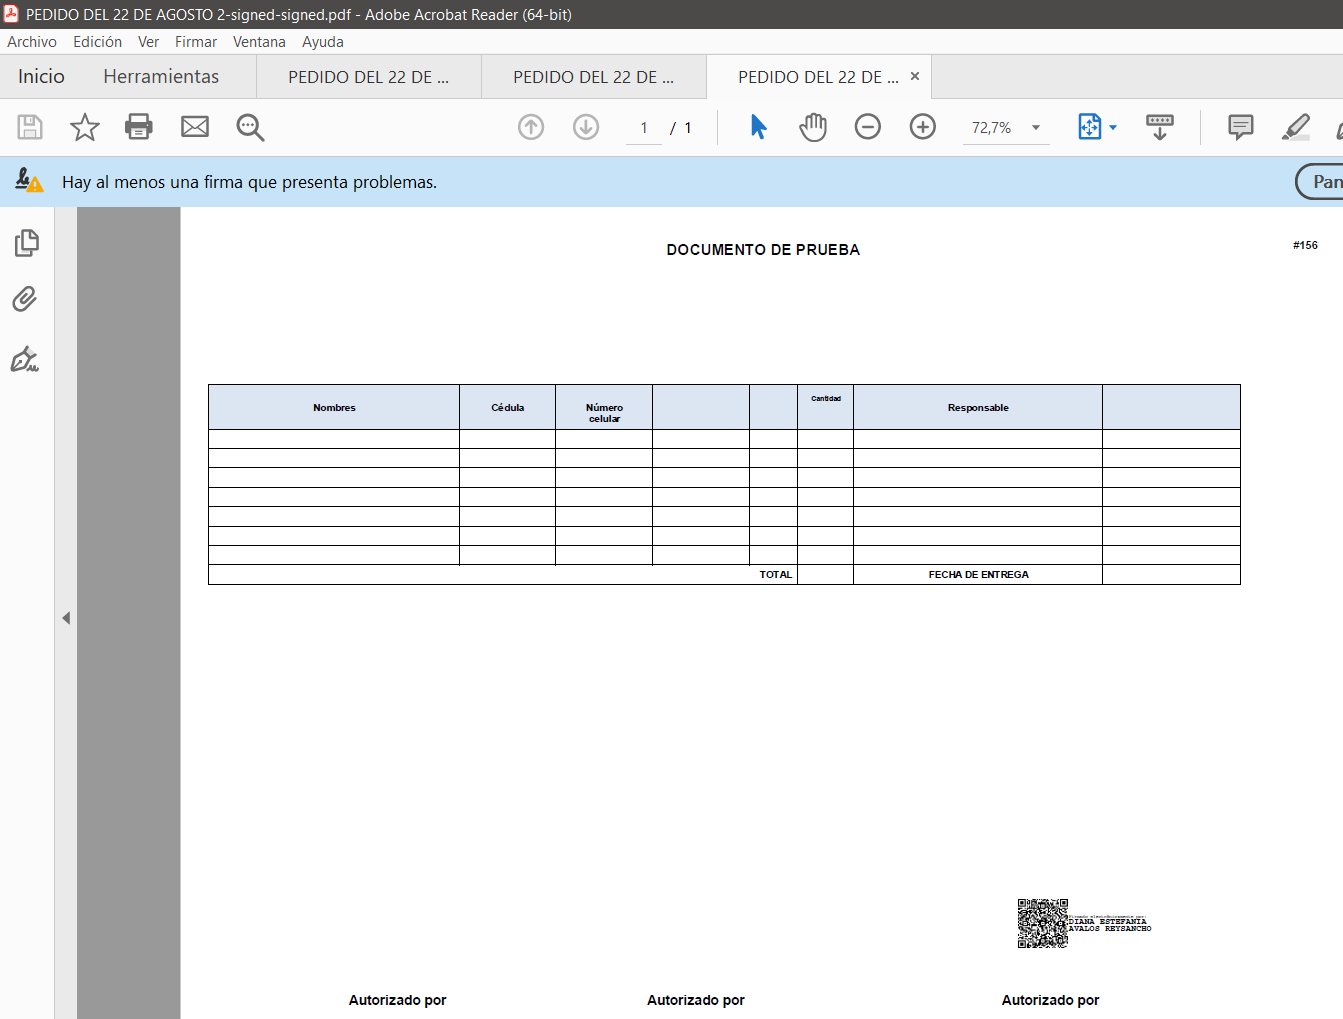Open the signatures side panel
The height and width of the screenshot is (1019, 1343).
[x=25, y=359]
